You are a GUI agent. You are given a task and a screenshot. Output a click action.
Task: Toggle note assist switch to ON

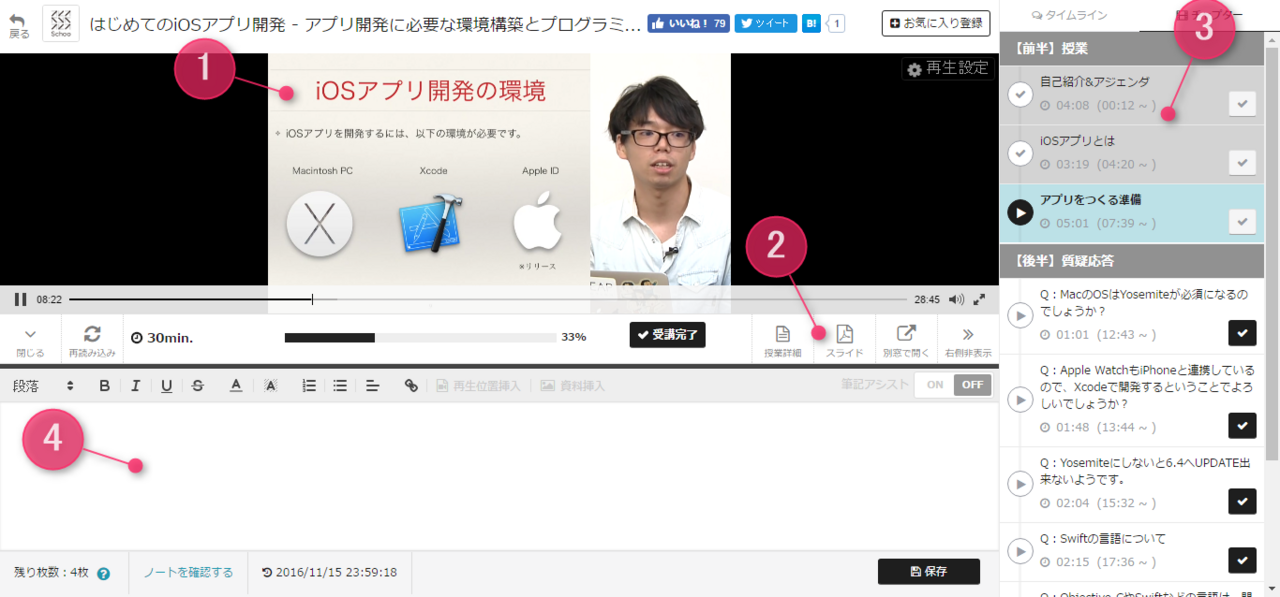(935, 385)
